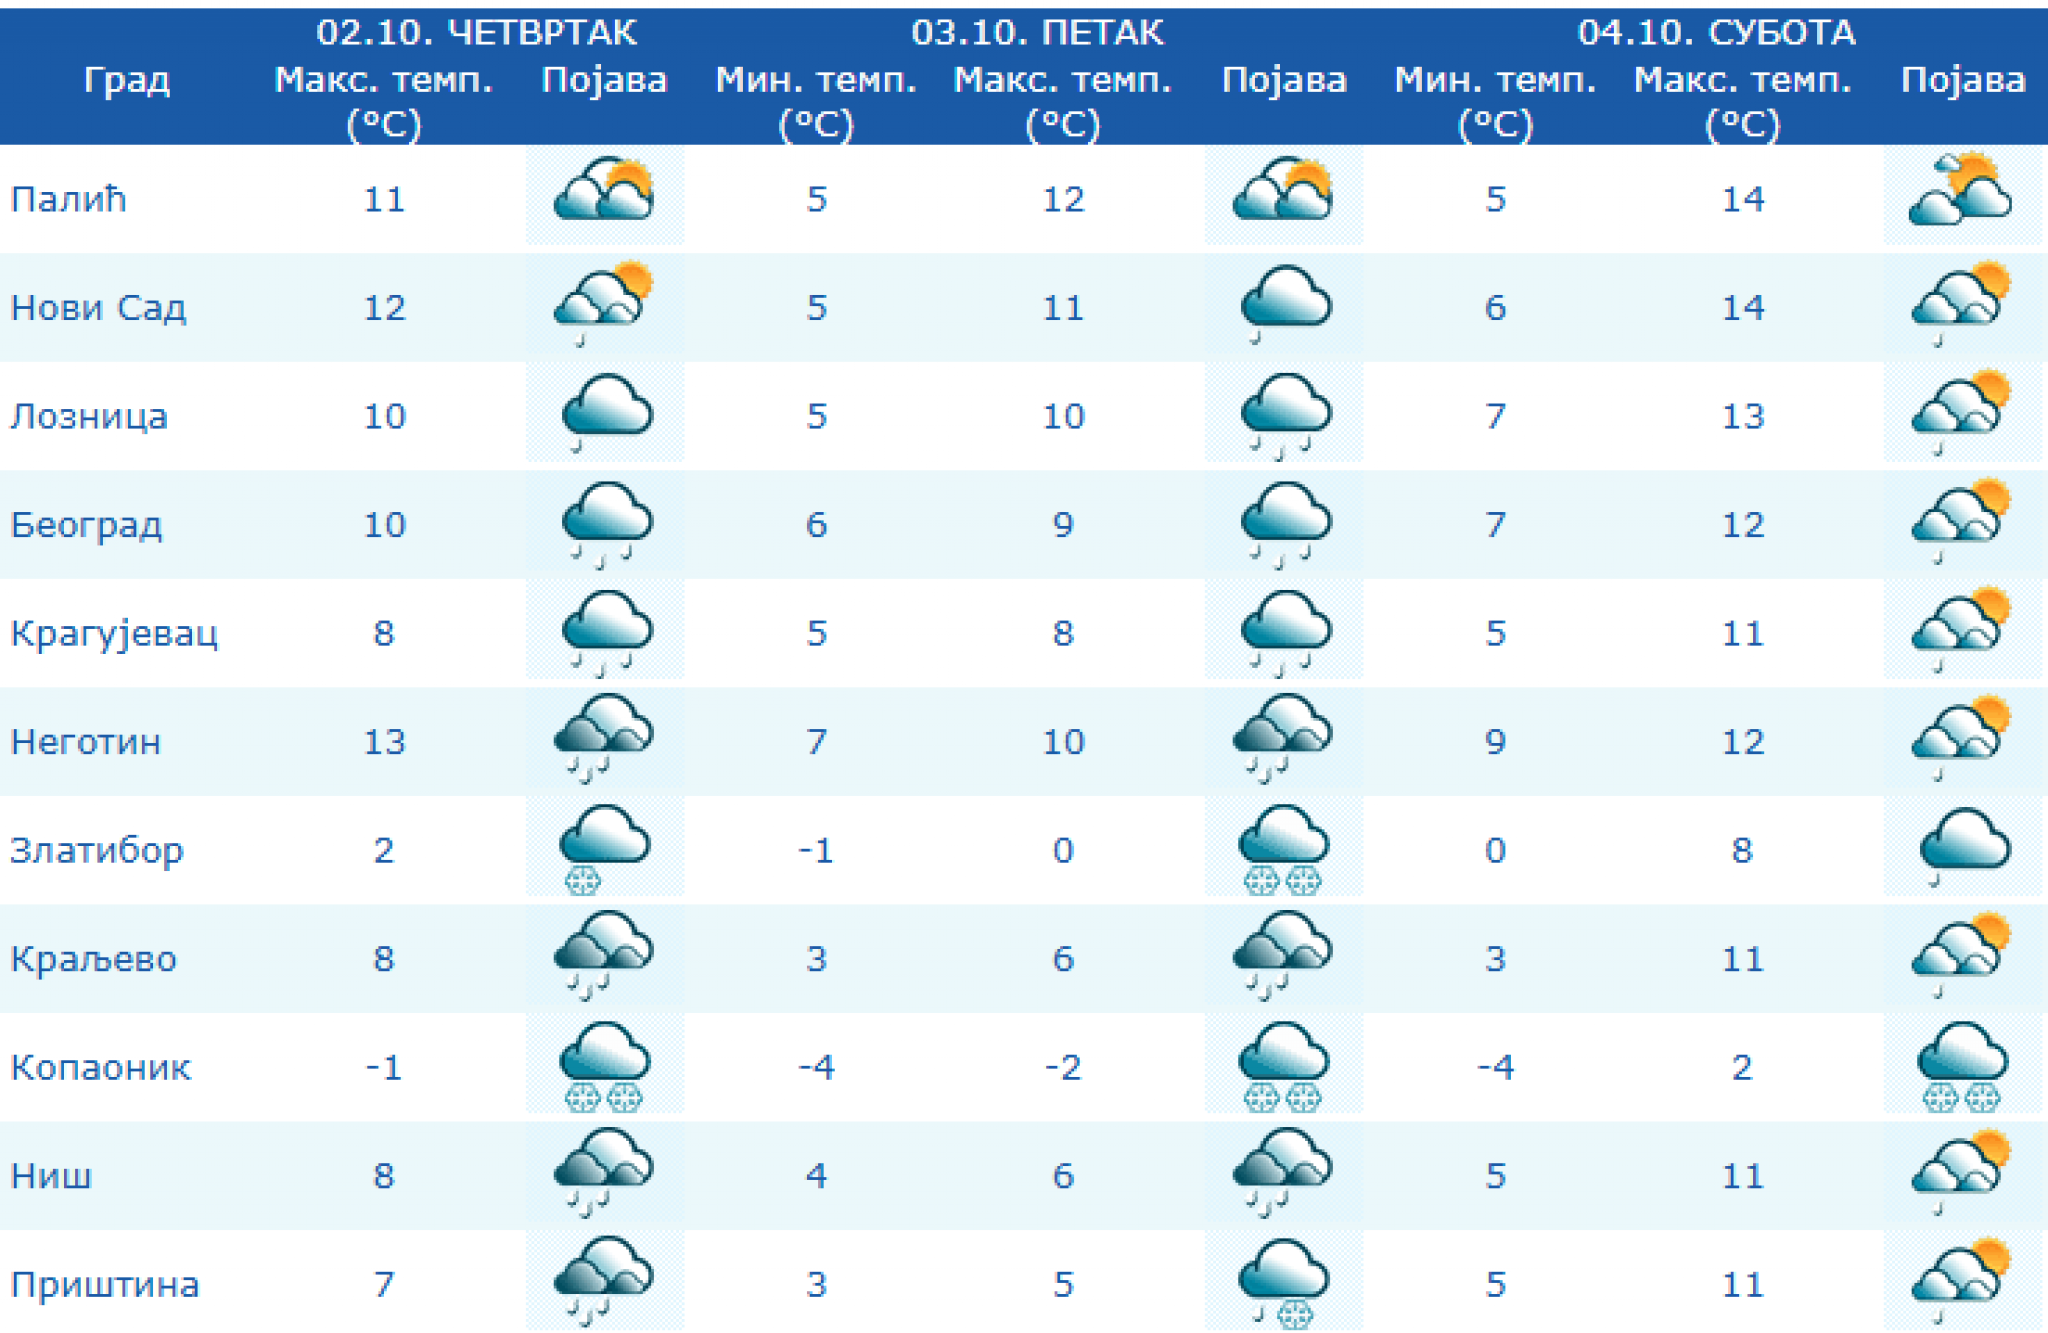The image size is (2048, 1333).
Task: Click Неготин Friday rainy clouds icon
Action: point(1283,739)
